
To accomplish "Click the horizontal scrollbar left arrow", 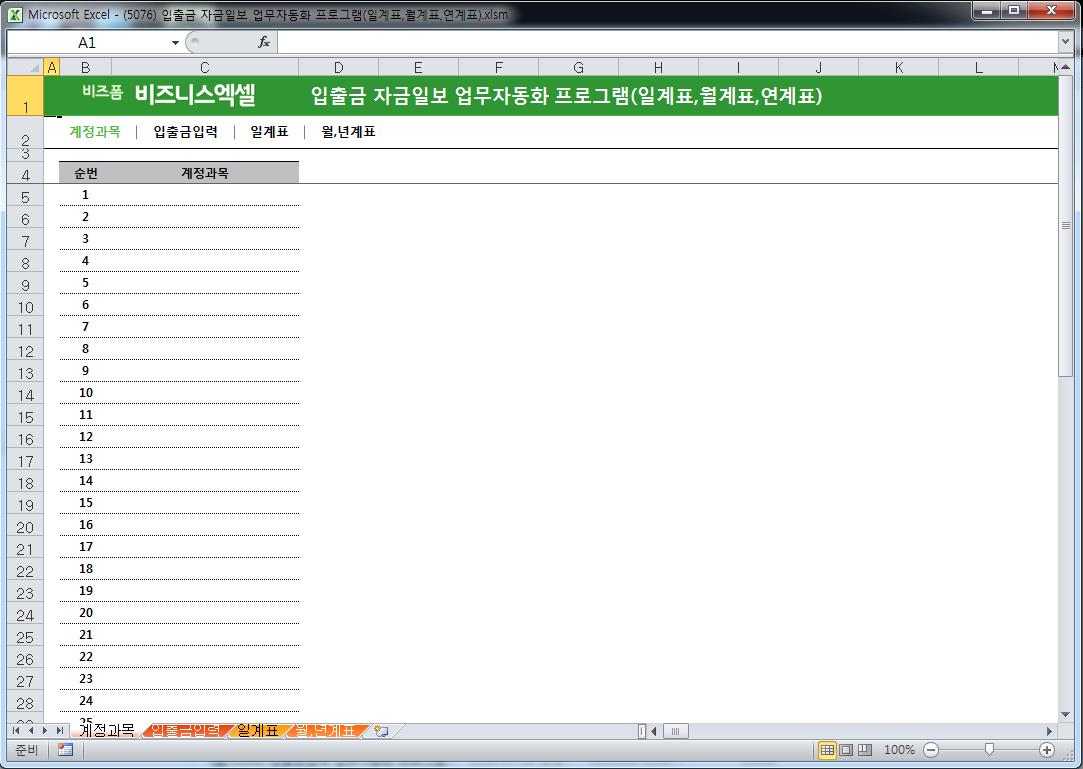I will [653, 730].
